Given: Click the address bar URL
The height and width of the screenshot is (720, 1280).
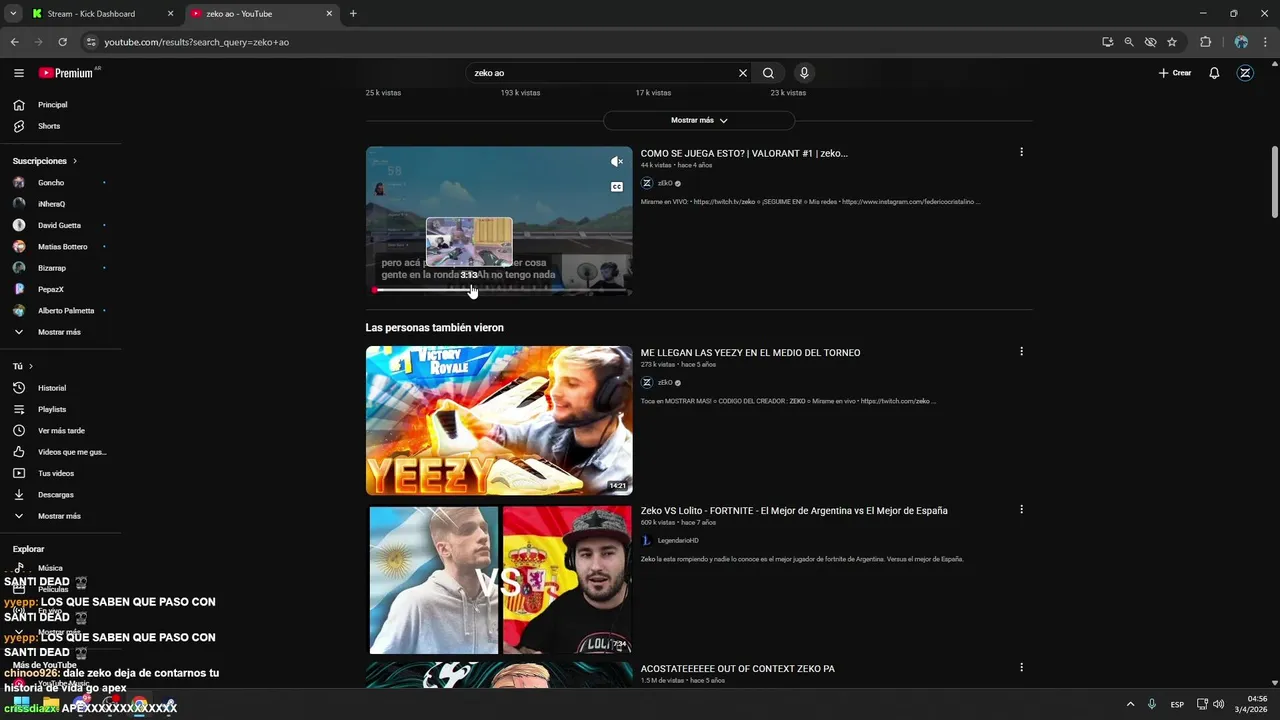Looking at the screenshot, I should (x=197, y=42).
